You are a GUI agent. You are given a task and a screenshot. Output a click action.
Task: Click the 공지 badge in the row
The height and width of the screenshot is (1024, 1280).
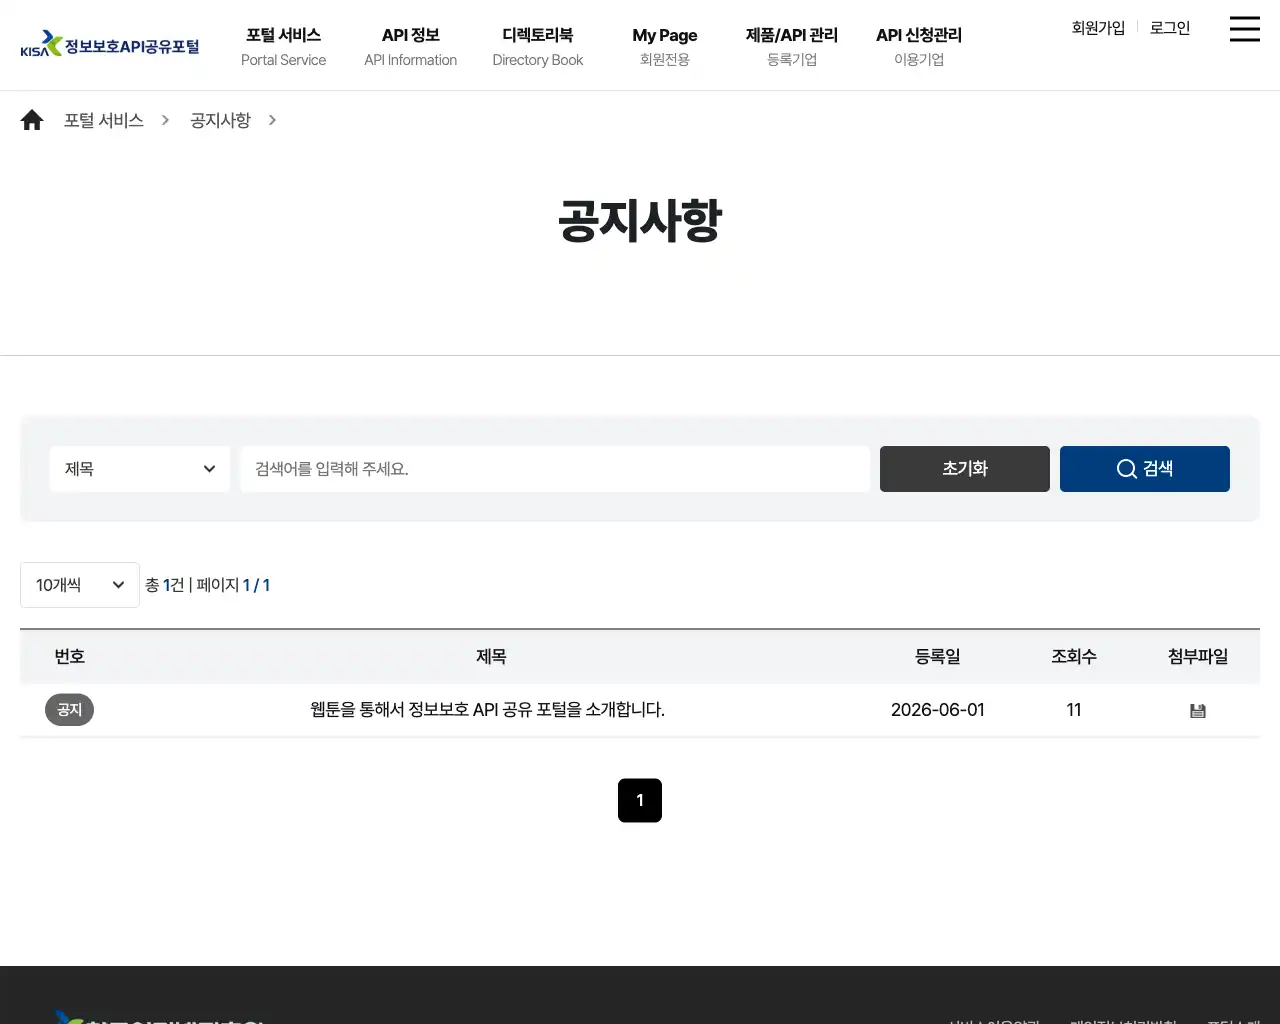point(69,710)
